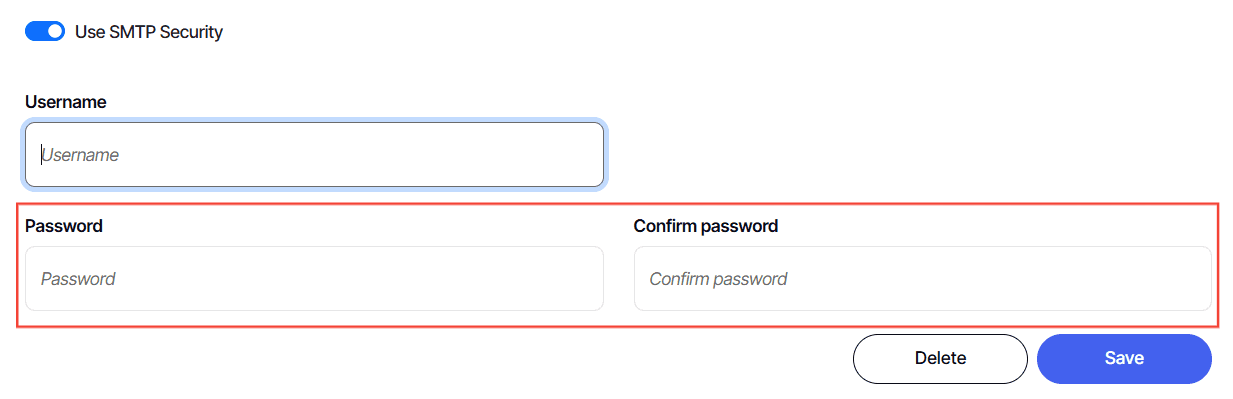Click the bold Password label

point(64,226)
